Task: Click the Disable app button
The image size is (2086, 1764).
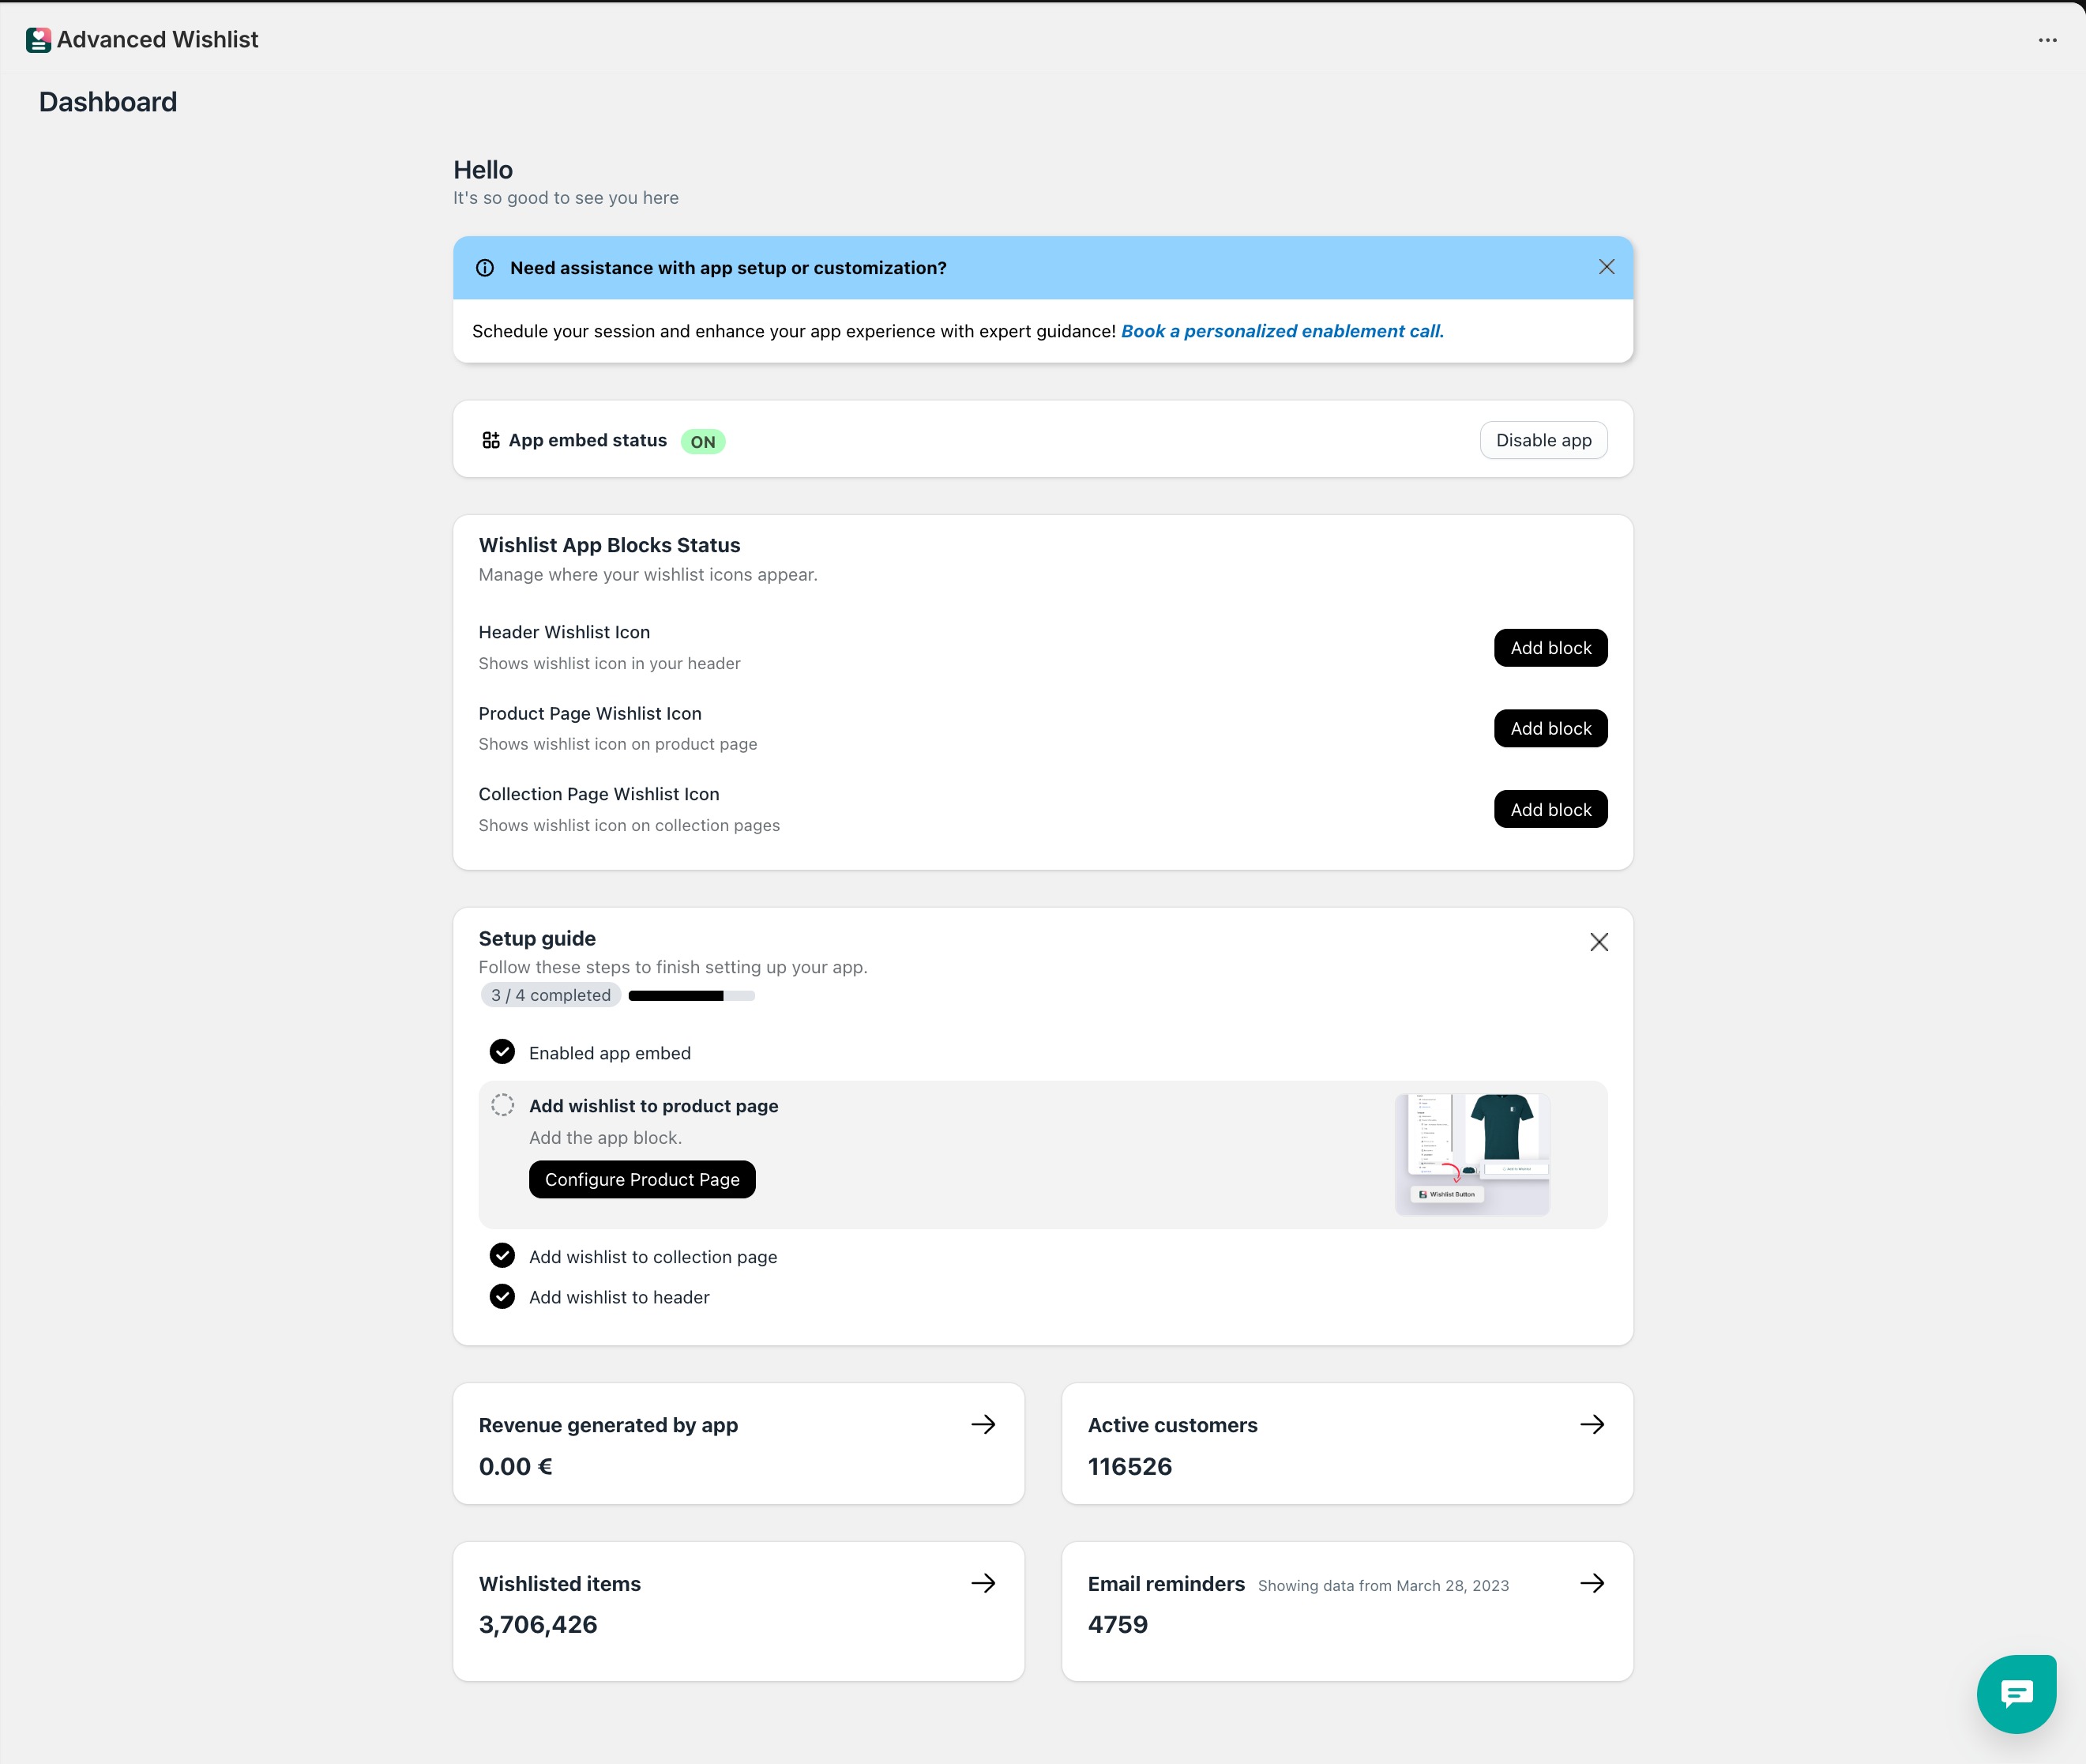Action: pos(1543,441)
